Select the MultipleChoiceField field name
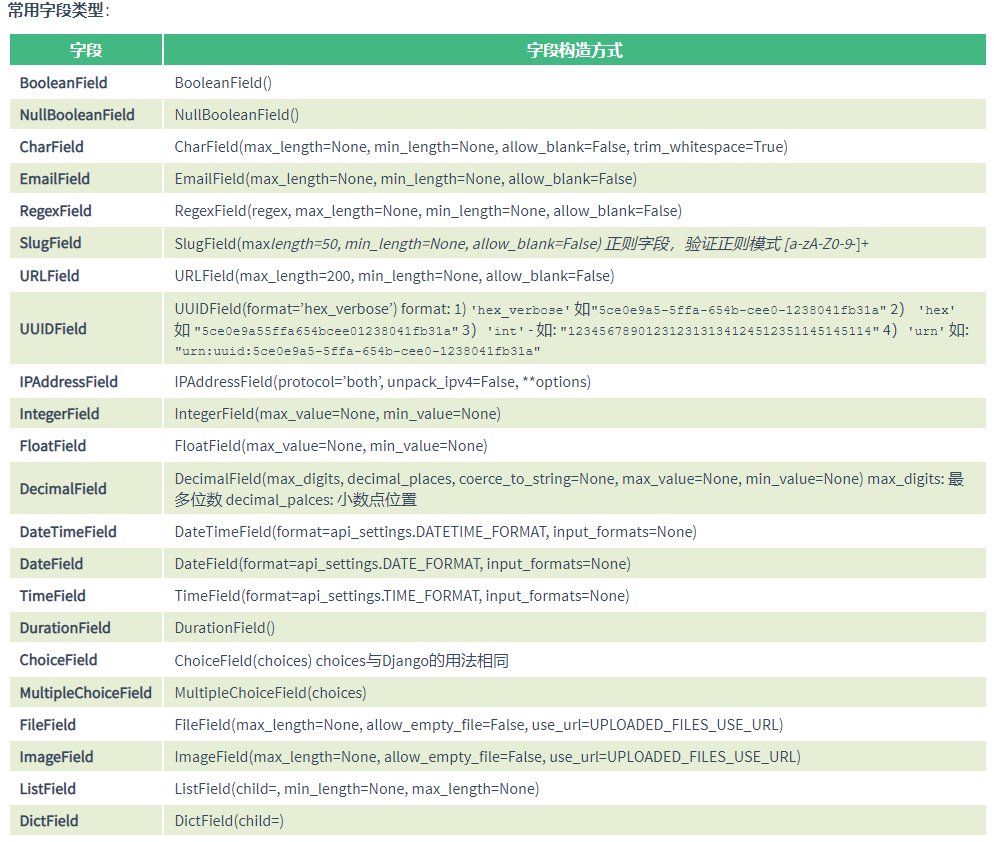 pos(86,693)
